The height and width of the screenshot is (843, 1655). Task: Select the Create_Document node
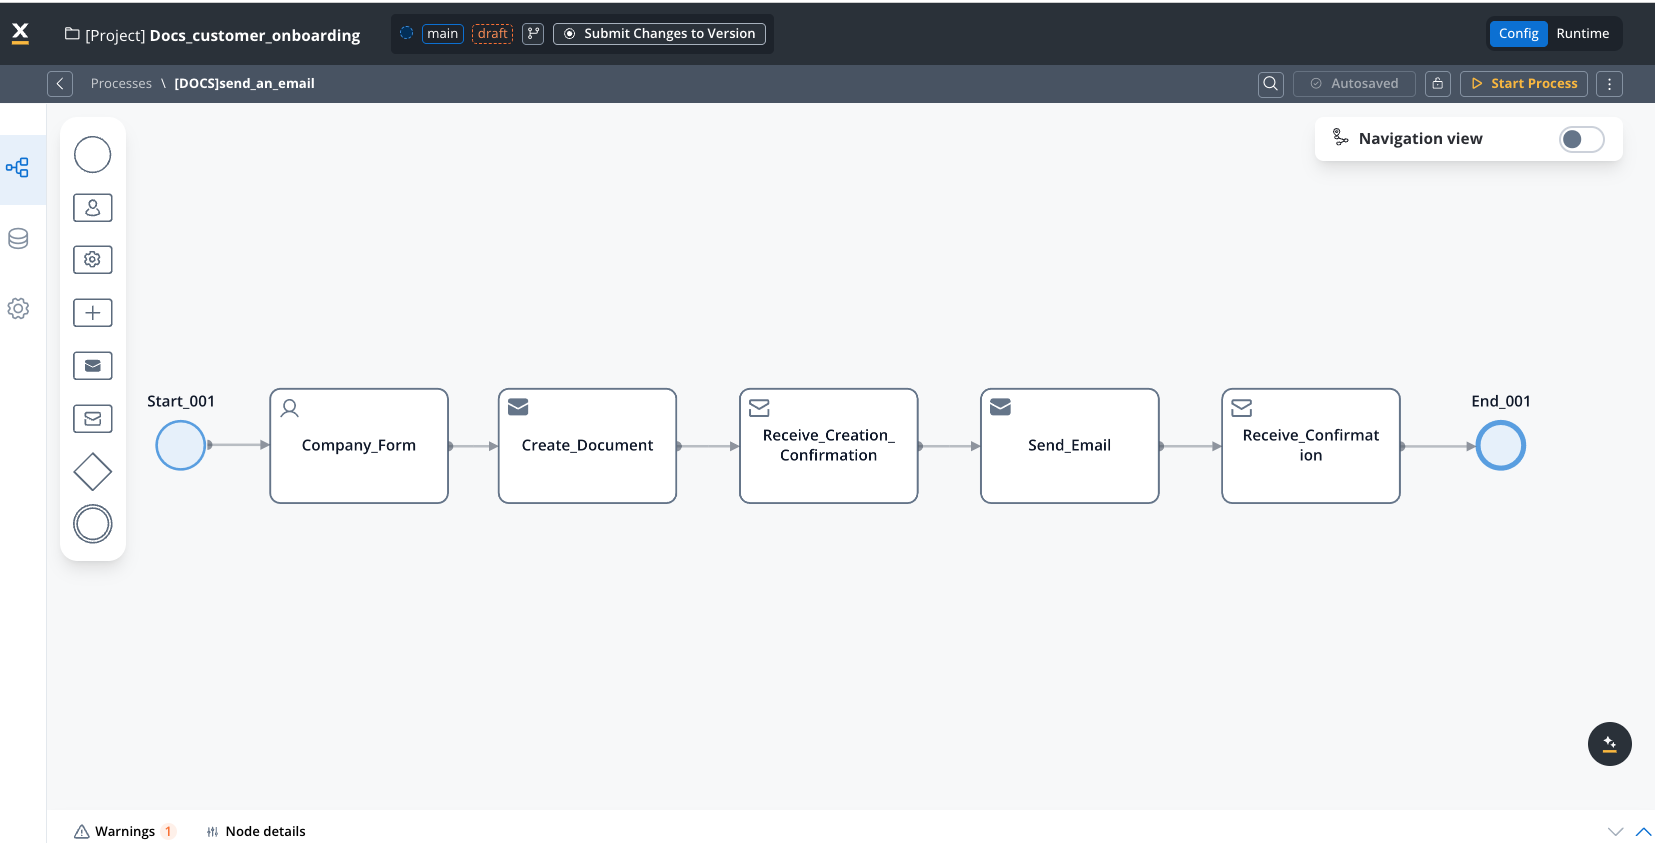(x=587, y=446)
